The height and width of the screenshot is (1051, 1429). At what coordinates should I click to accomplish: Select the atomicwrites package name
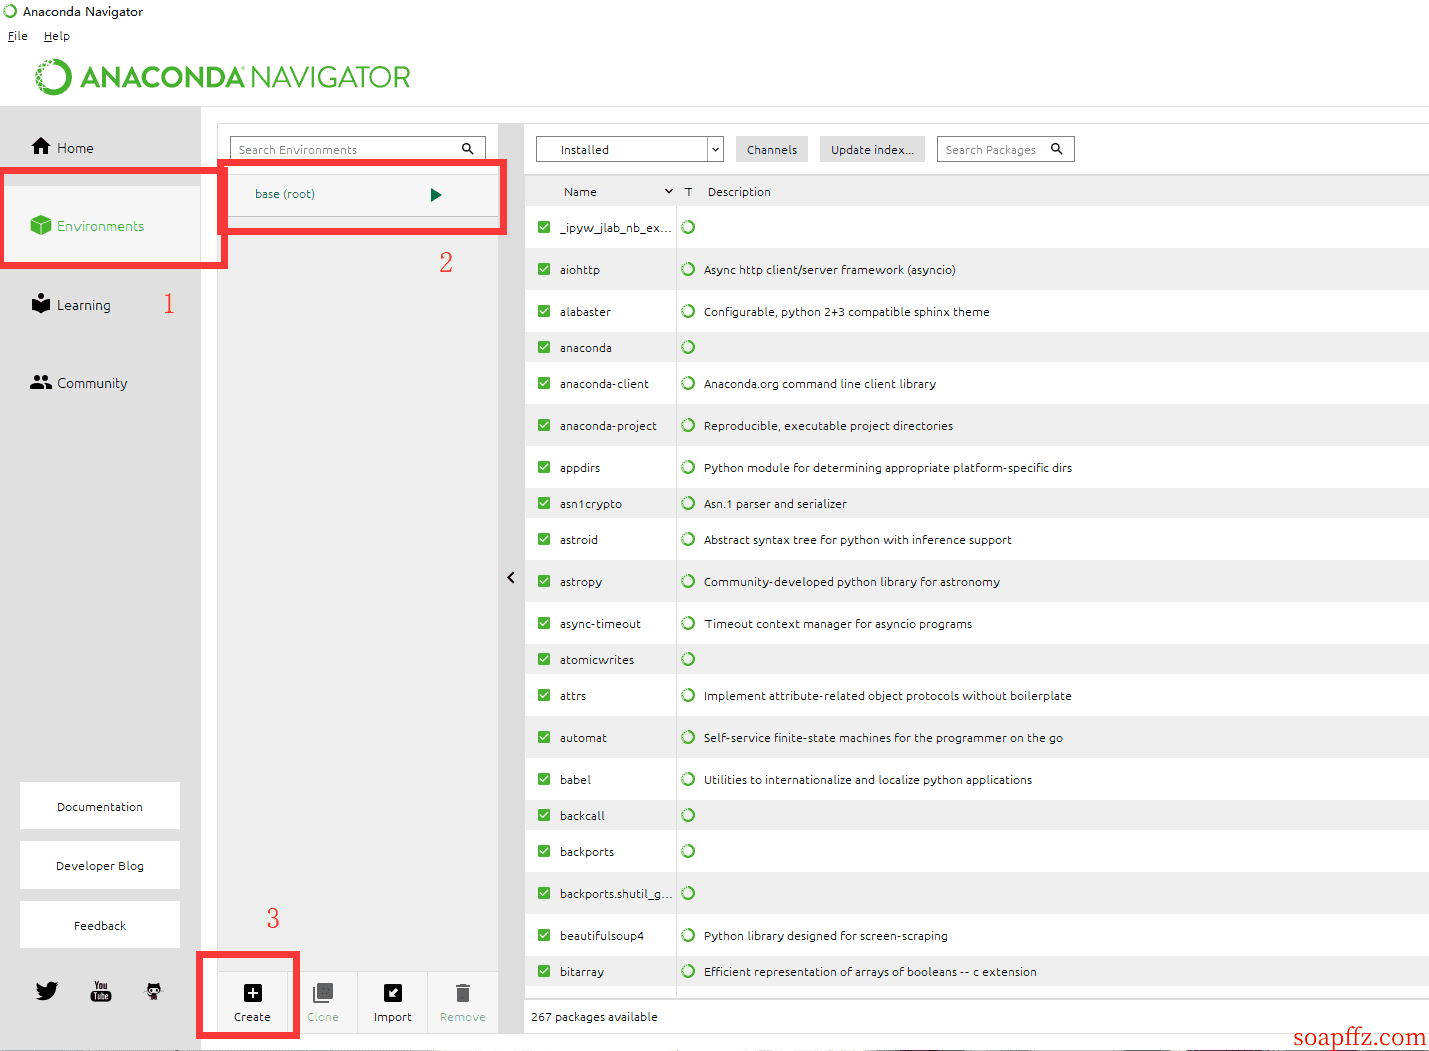tap(597, 659)
